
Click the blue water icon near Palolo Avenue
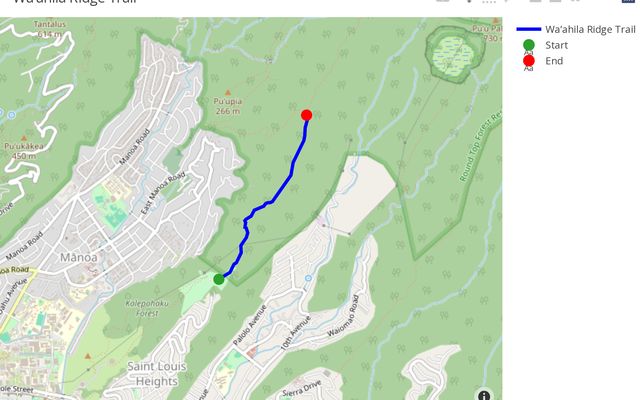[308, 278]
